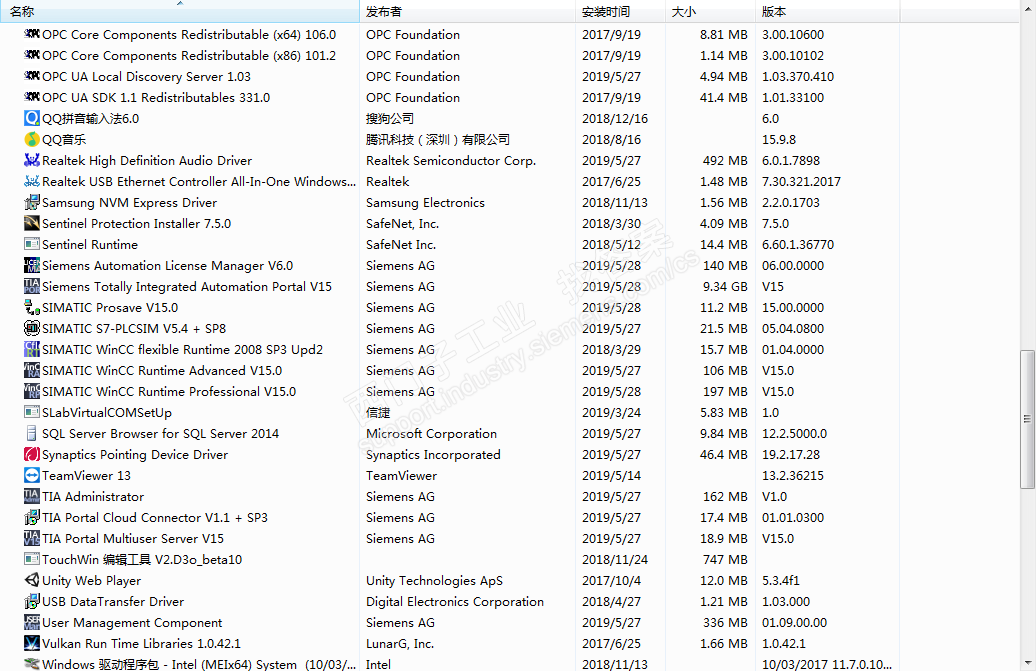This screenshot has width=1036, height=671.
Task: Click version 12.2.5000.0
Action: point(794,433)
